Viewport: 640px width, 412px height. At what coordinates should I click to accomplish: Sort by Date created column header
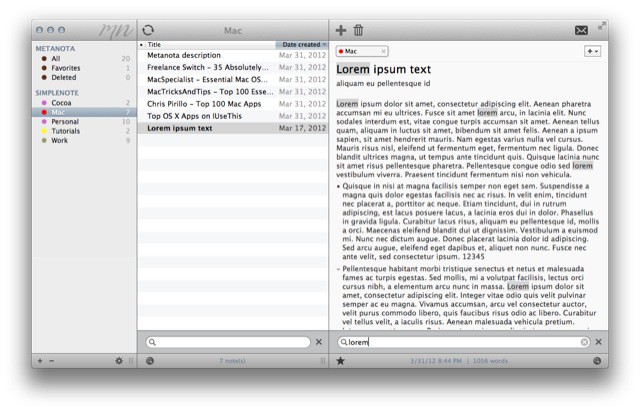point(302,45)
